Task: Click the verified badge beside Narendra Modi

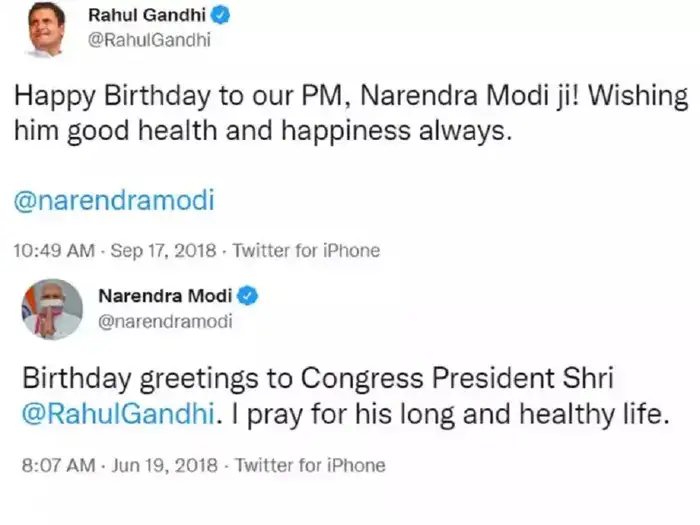Action: 249,296
